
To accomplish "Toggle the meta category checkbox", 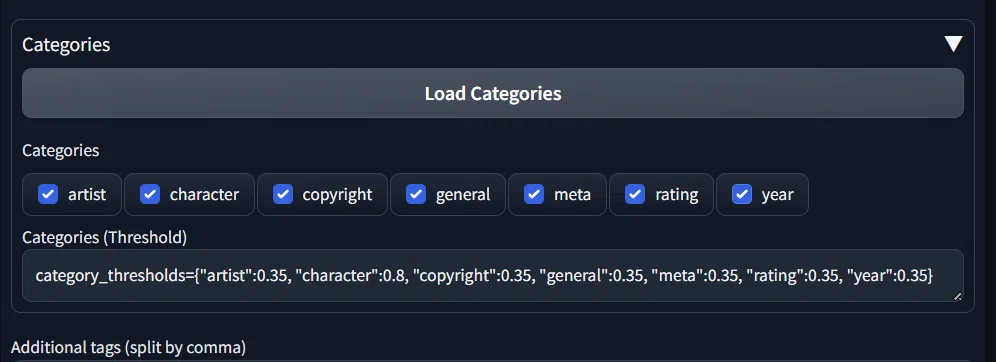I will pyautogui.click(x=534, y=194).
